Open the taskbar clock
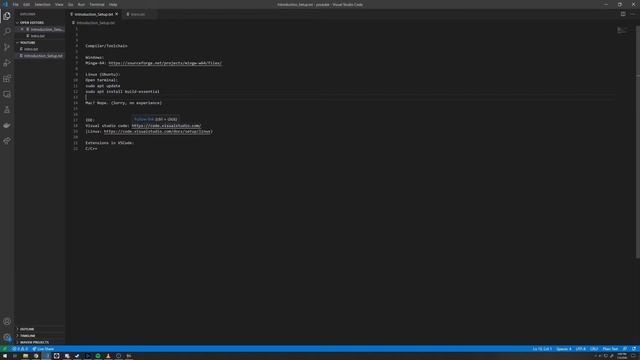The image size is (640, 360). pos(622,356)
